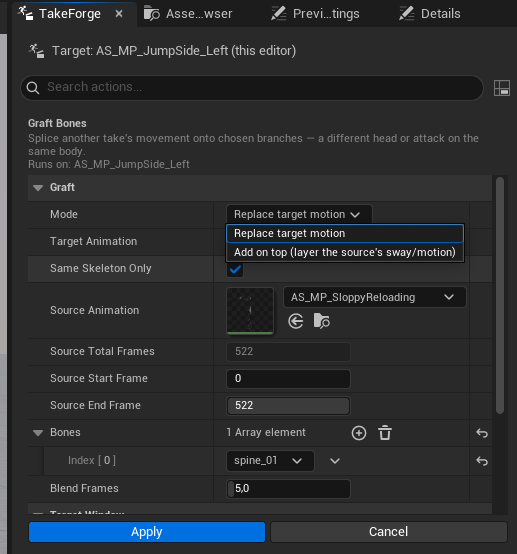Click the Blend Frames value slider
This screenshot has width=517, height=554.
click(x=288, y=489)
